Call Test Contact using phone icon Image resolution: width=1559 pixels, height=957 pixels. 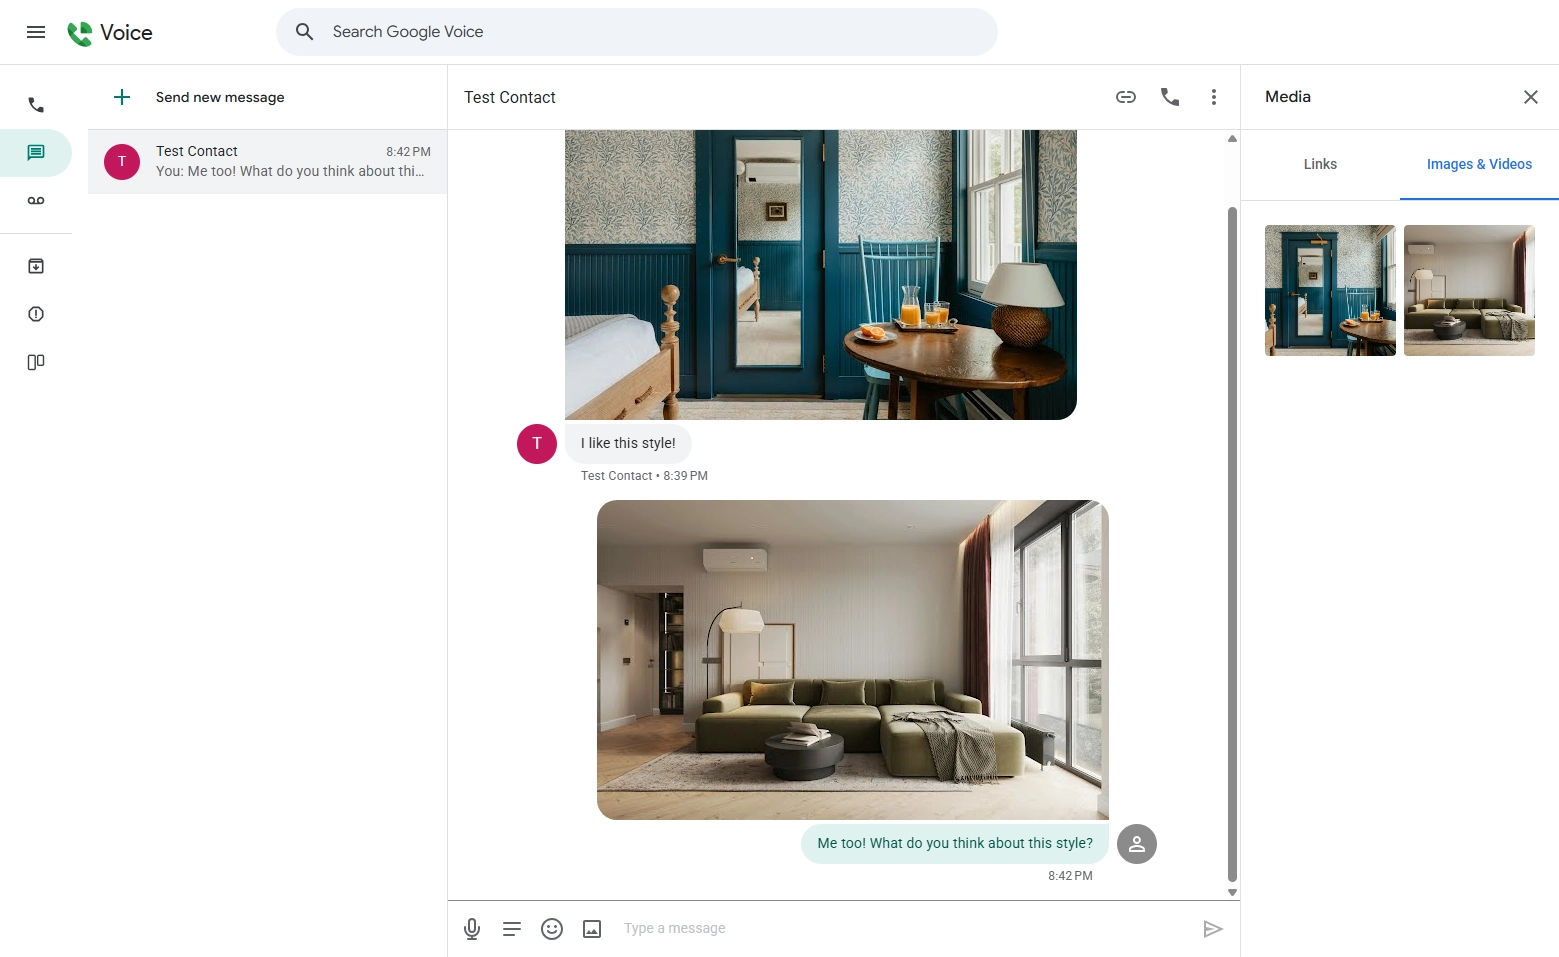click(1170, 97)
